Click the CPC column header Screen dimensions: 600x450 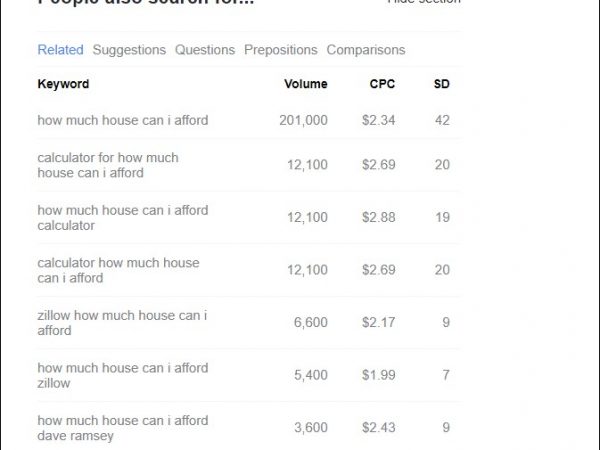pos(382,84)
